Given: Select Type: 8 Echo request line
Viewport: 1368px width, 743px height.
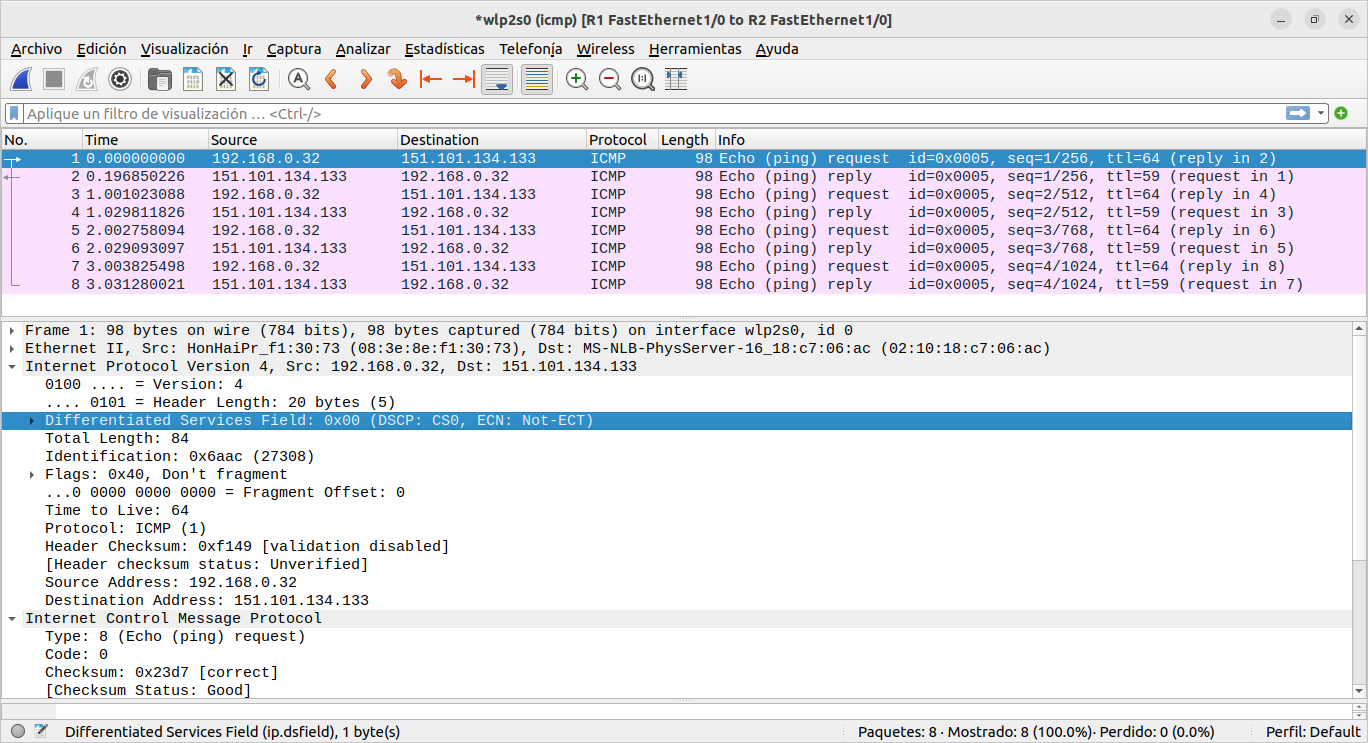Looking at the screenshot, I should pyautogui.click(x=175, y=636).
